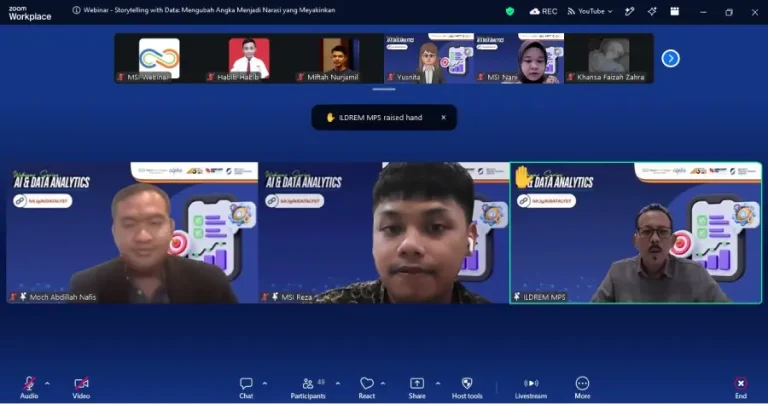
Task: Select Miftah Nurjamil video thumbnail
Action: pyautogui.click(x=339, y=58)
